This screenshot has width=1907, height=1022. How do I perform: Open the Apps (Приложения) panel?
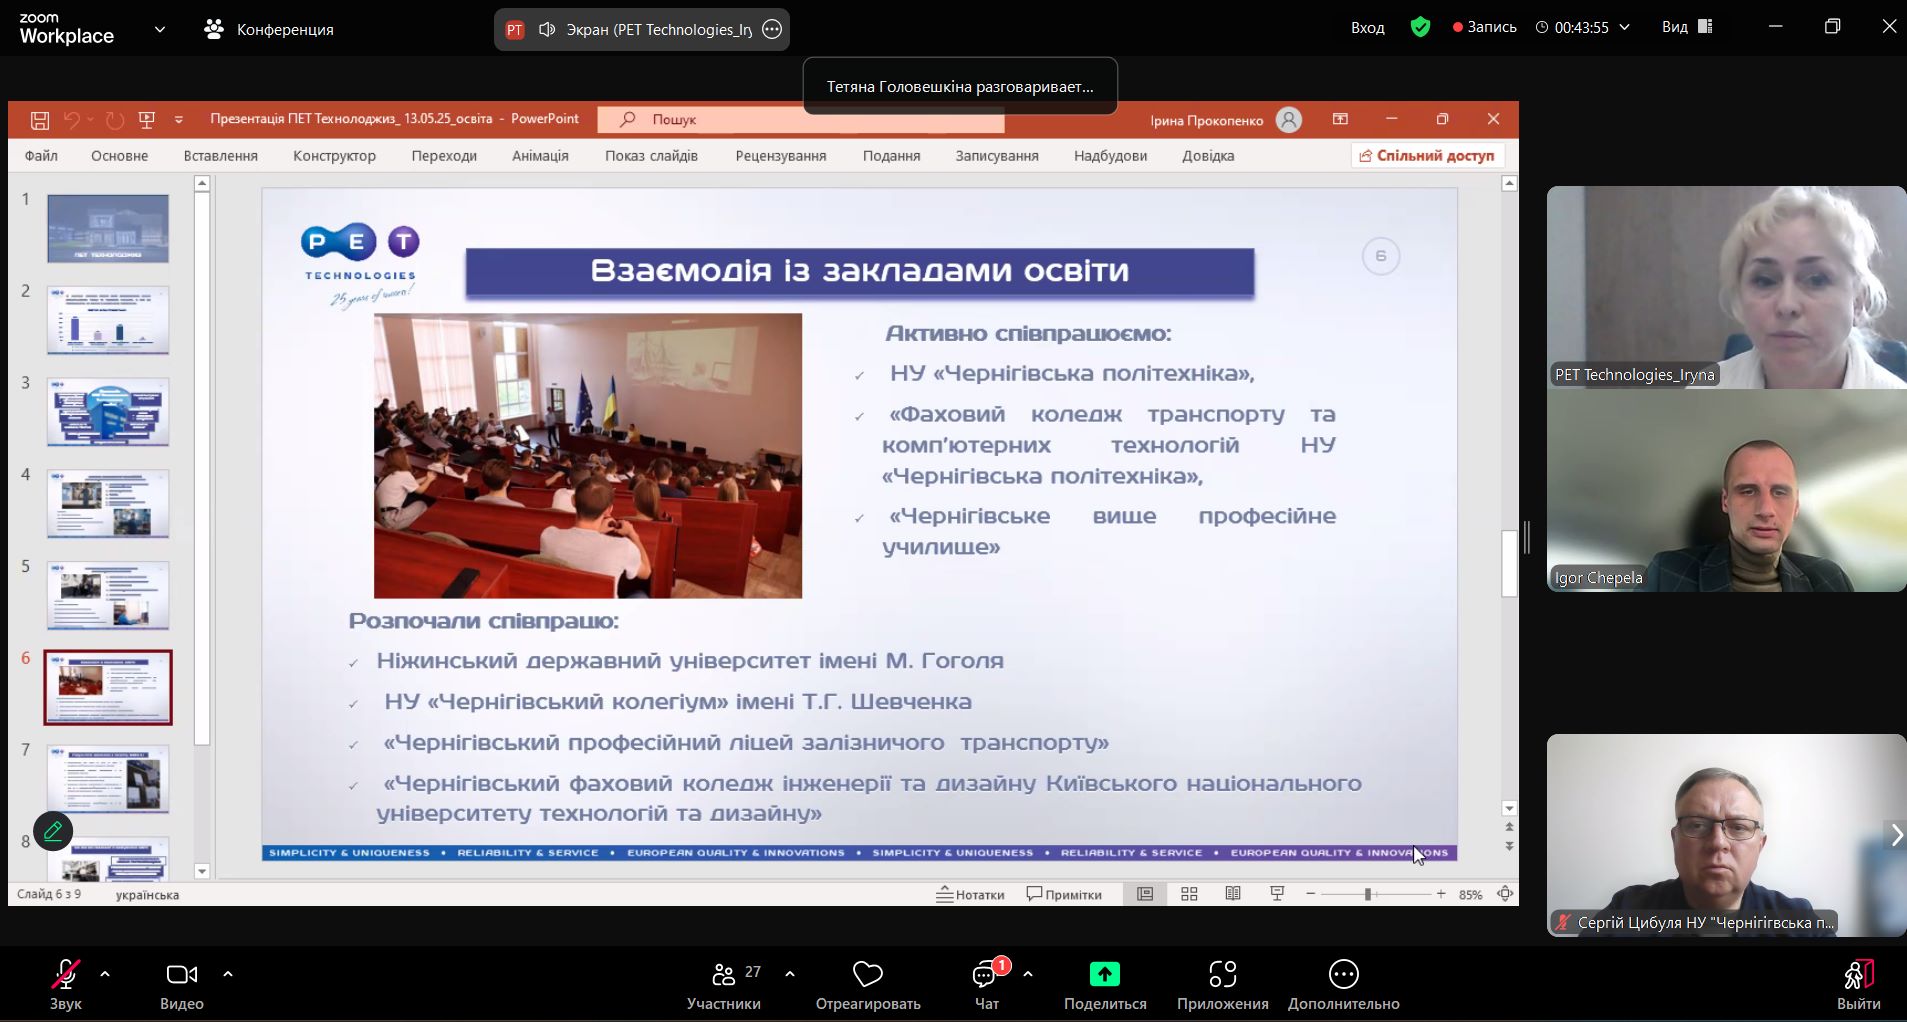point(1222,984)
